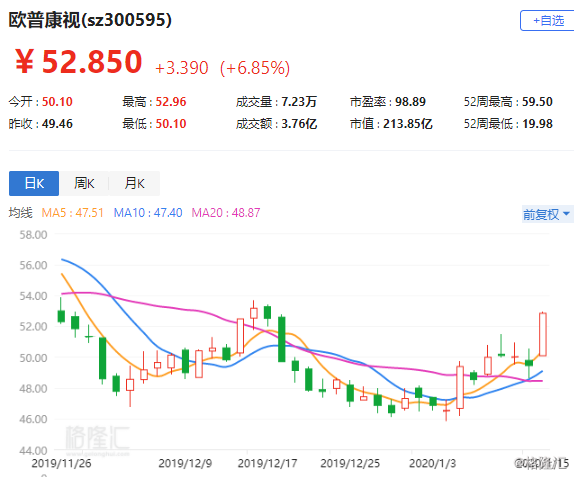This screenshot has width=574, height=477.
Task: Click the 52周最低 value 19.98
Action: (537, 124)
